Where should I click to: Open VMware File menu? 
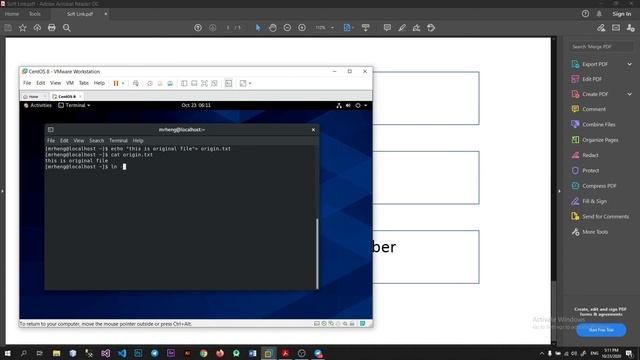27,83
